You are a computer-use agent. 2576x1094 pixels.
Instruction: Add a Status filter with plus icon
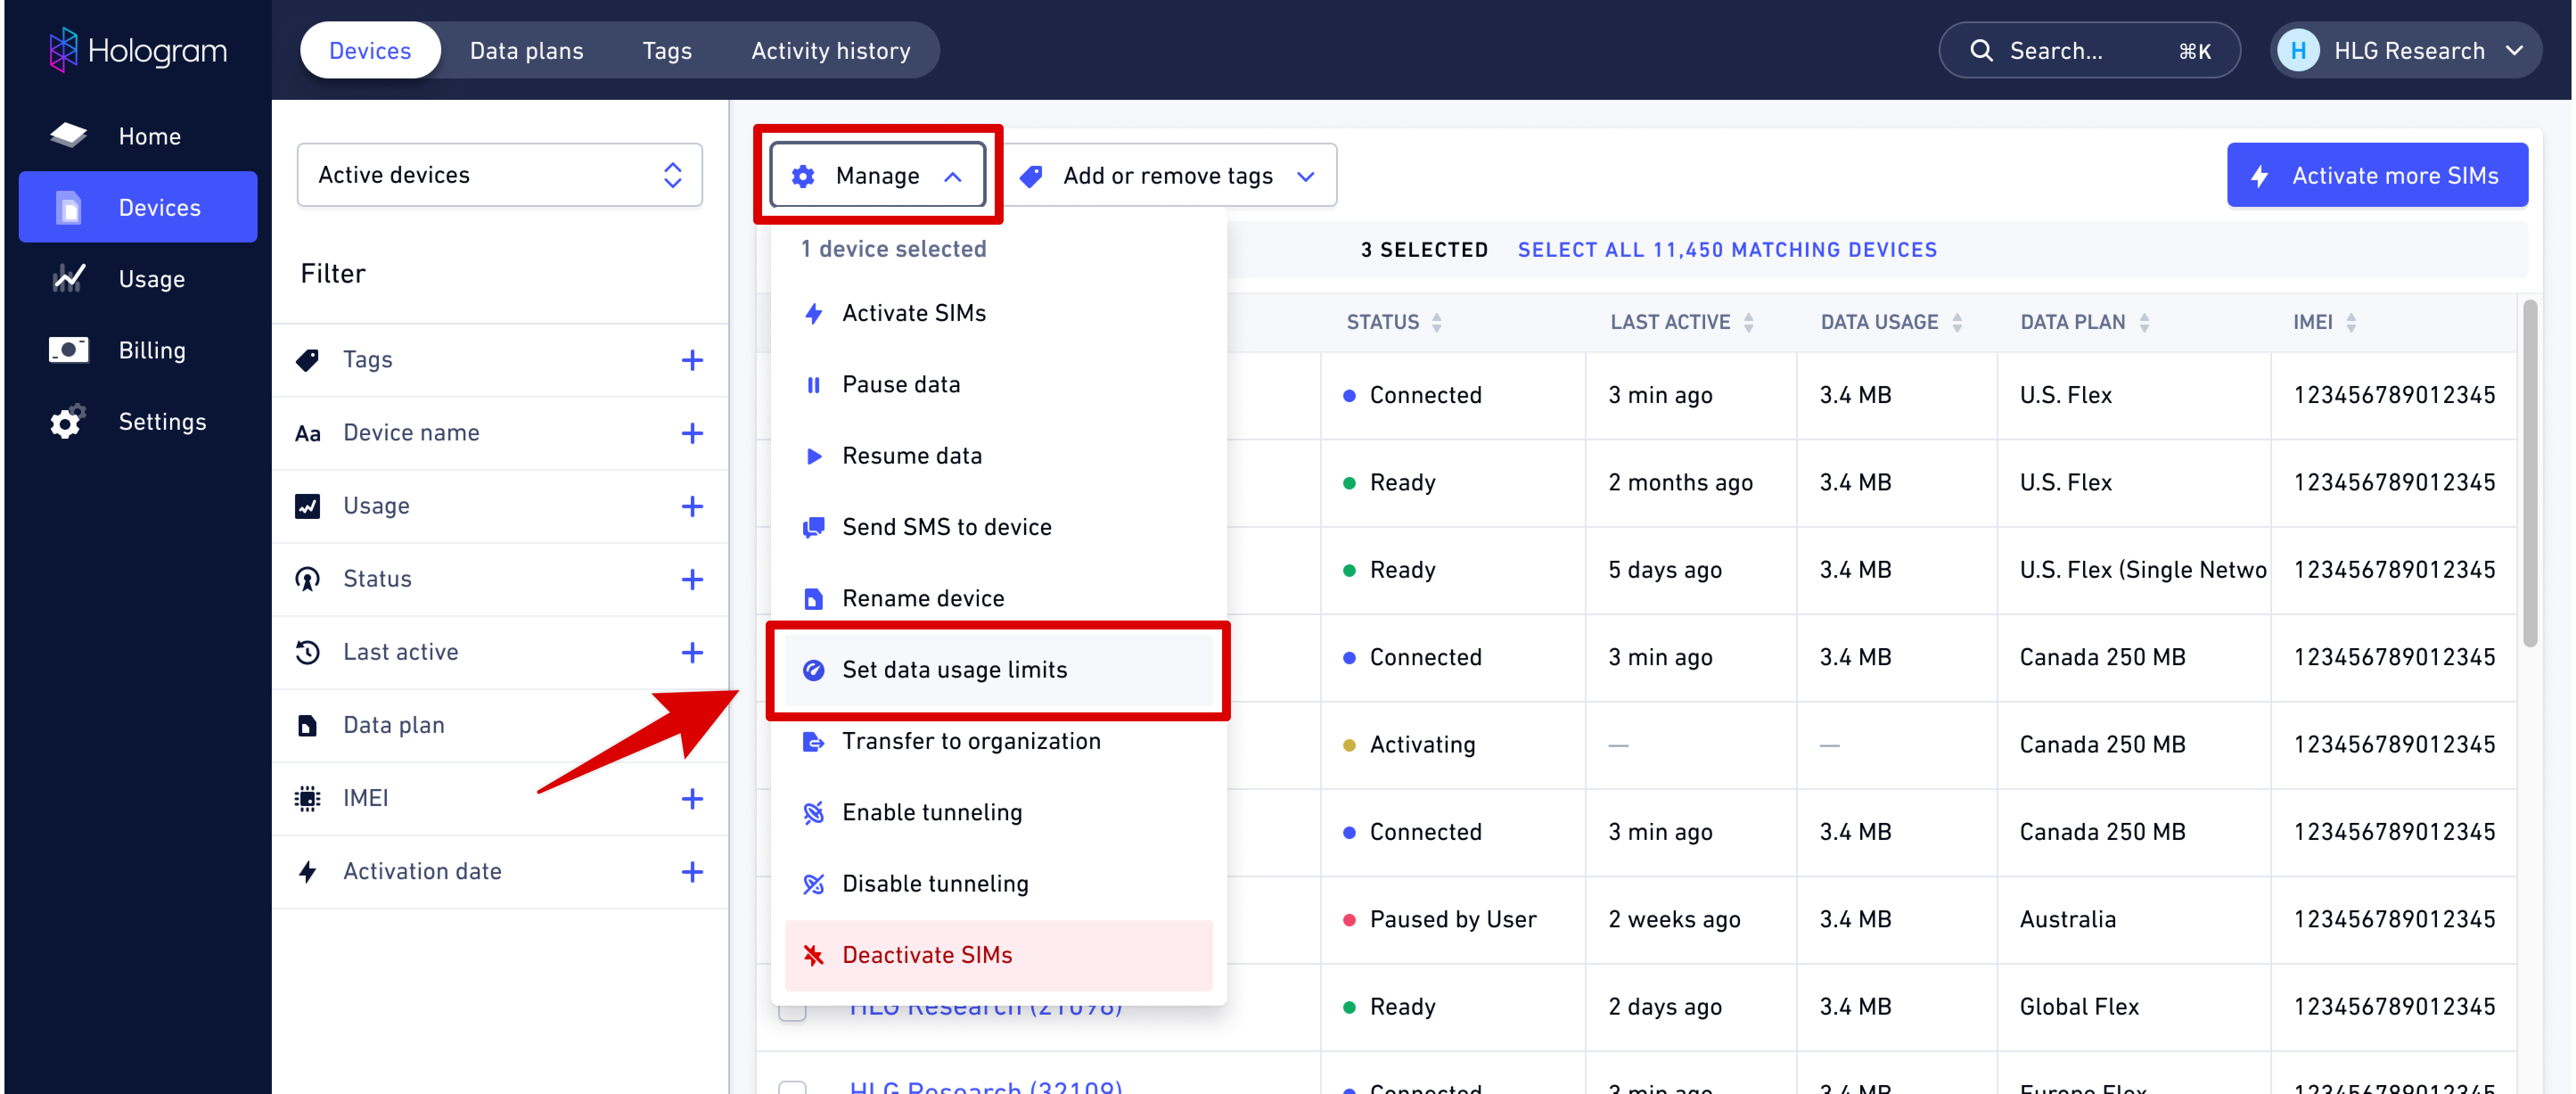692,579
